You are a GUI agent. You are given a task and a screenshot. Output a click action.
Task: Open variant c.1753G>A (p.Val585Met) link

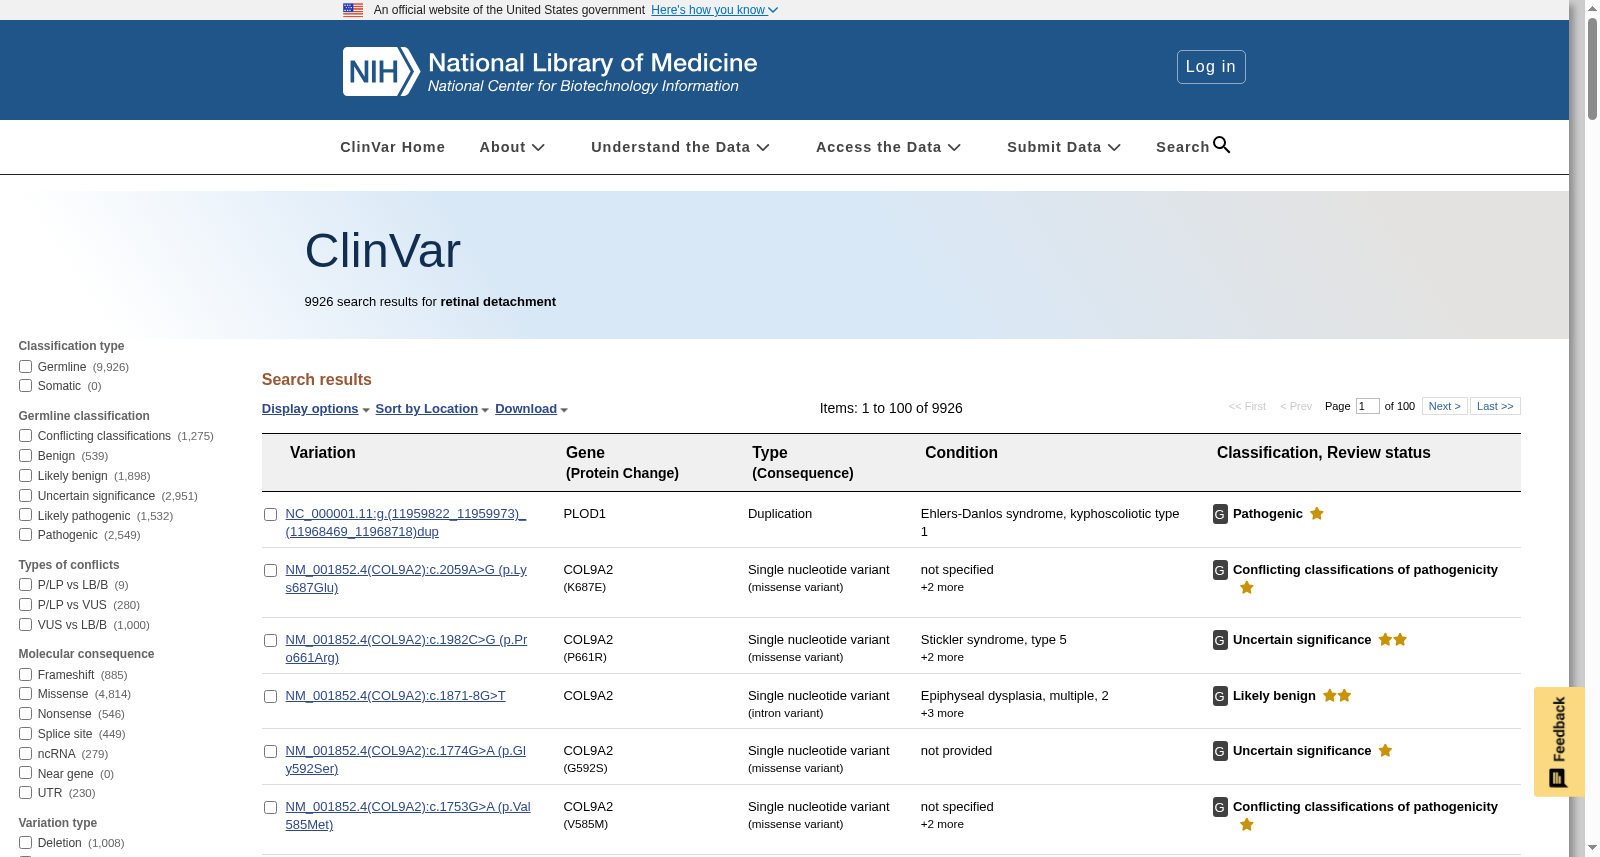408,816
